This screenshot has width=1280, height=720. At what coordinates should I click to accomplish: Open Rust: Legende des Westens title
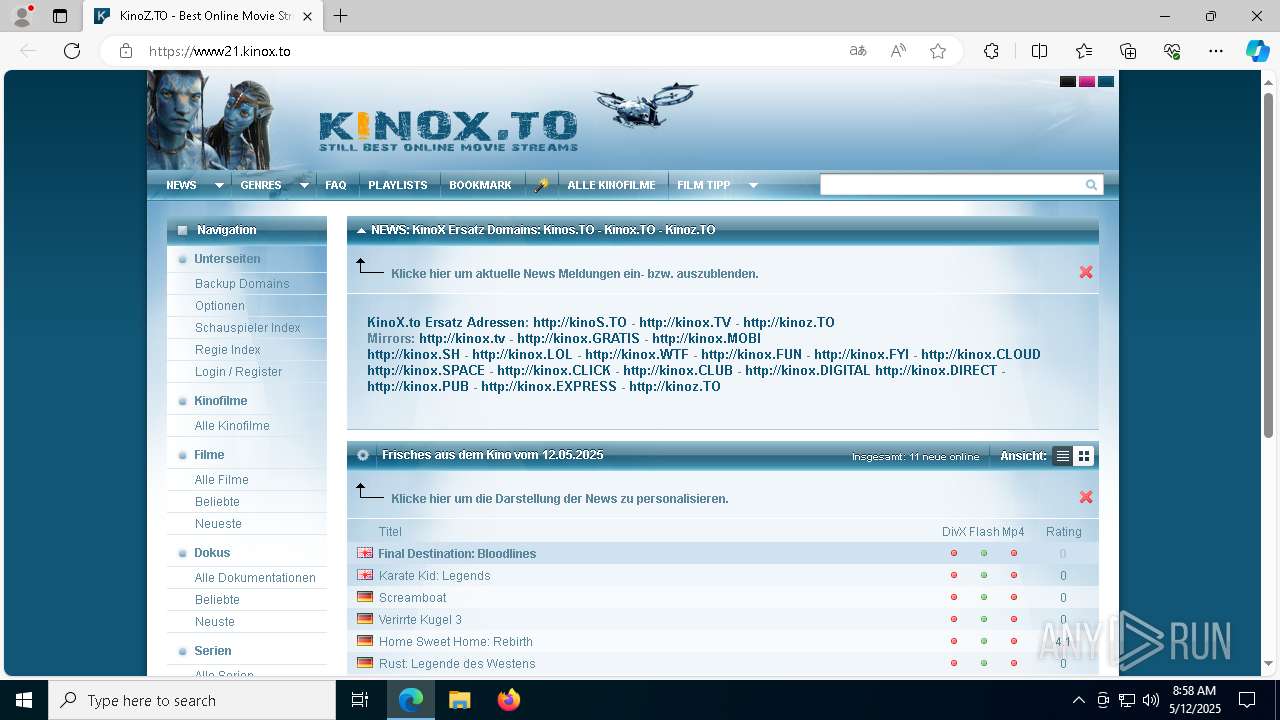[457, 664]
